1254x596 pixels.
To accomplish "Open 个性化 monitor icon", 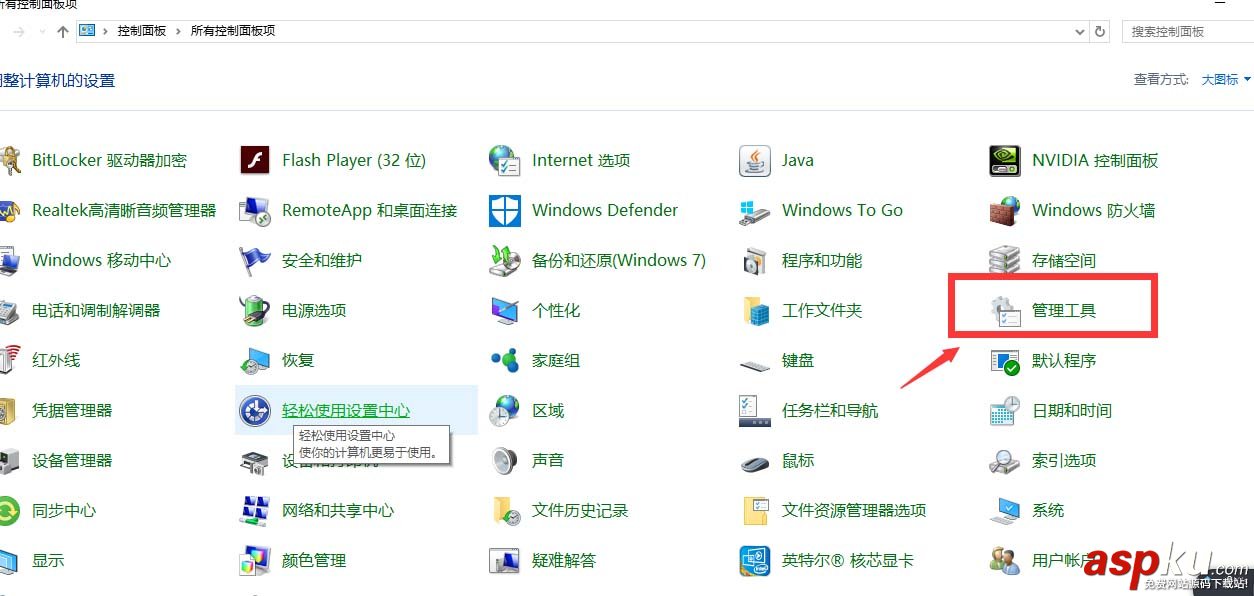I will point(505,310).
